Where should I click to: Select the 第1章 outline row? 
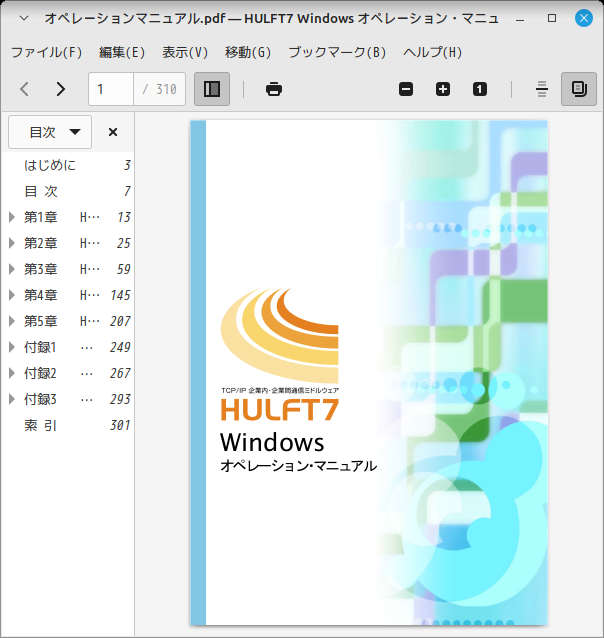(x=68, y=217)
